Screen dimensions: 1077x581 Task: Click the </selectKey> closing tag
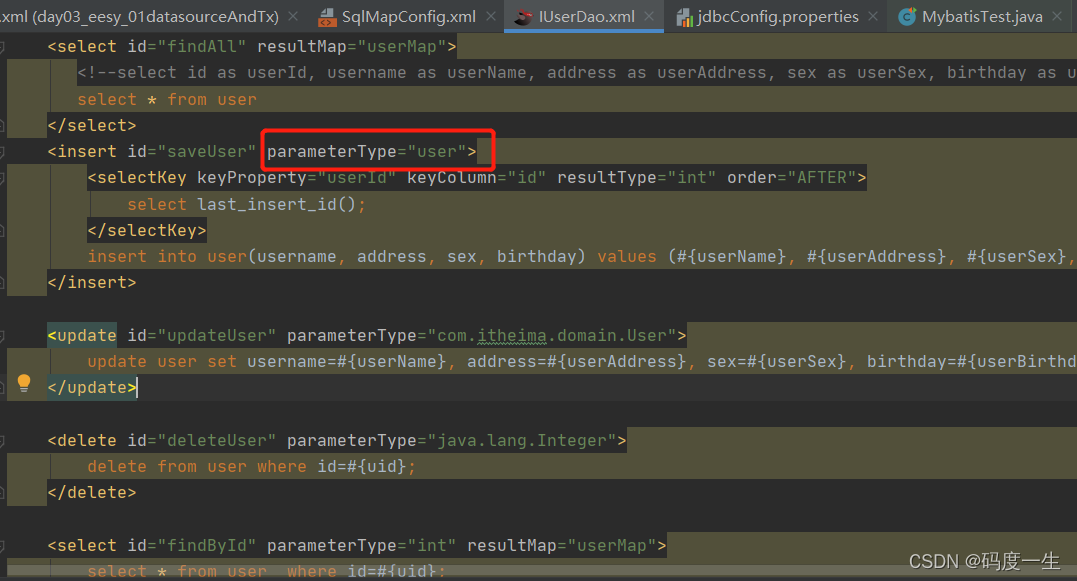(147, 231)
